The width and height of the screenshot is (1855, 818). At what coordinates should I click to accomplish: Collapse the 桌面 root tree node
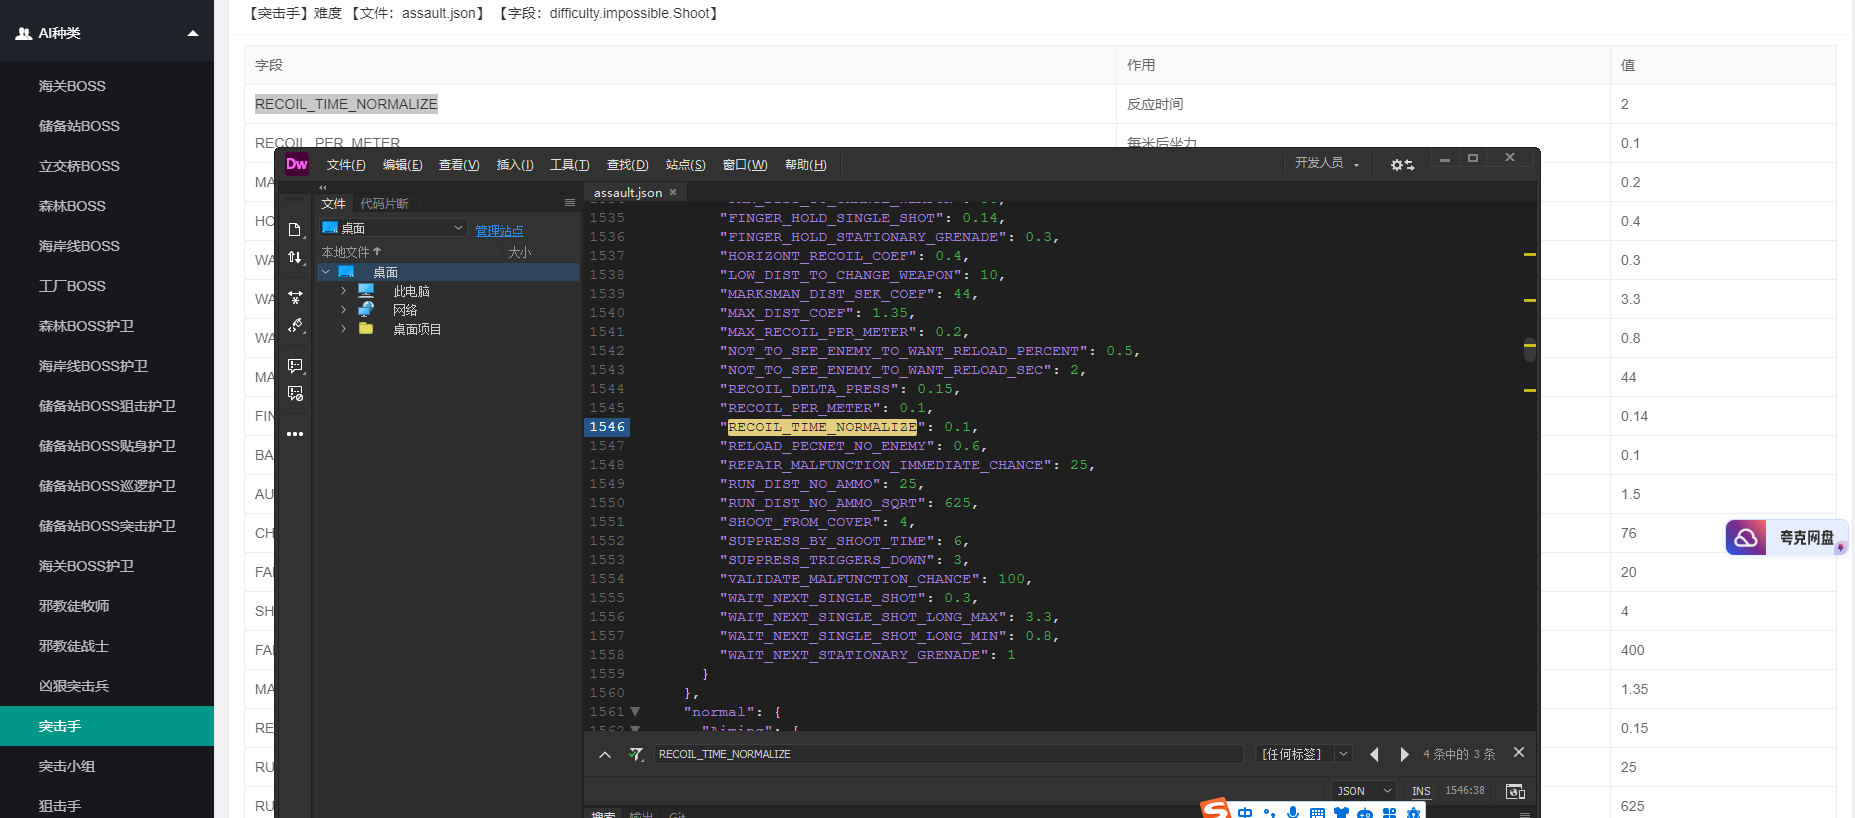click(x=326, y=272)
